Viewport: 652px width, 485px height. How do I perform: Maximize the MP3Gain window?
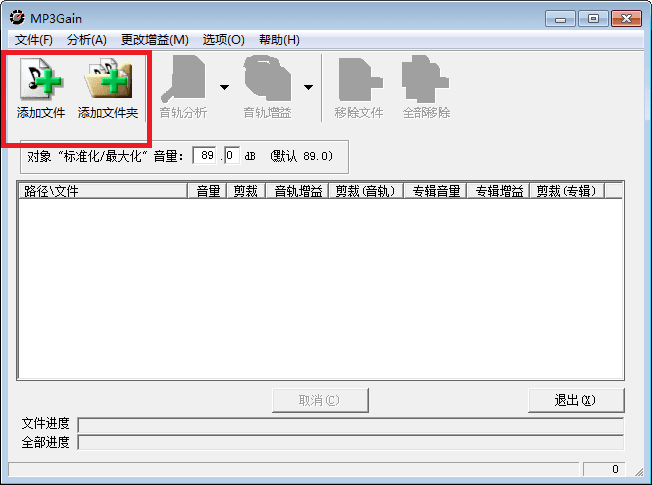tap(593, 19)
